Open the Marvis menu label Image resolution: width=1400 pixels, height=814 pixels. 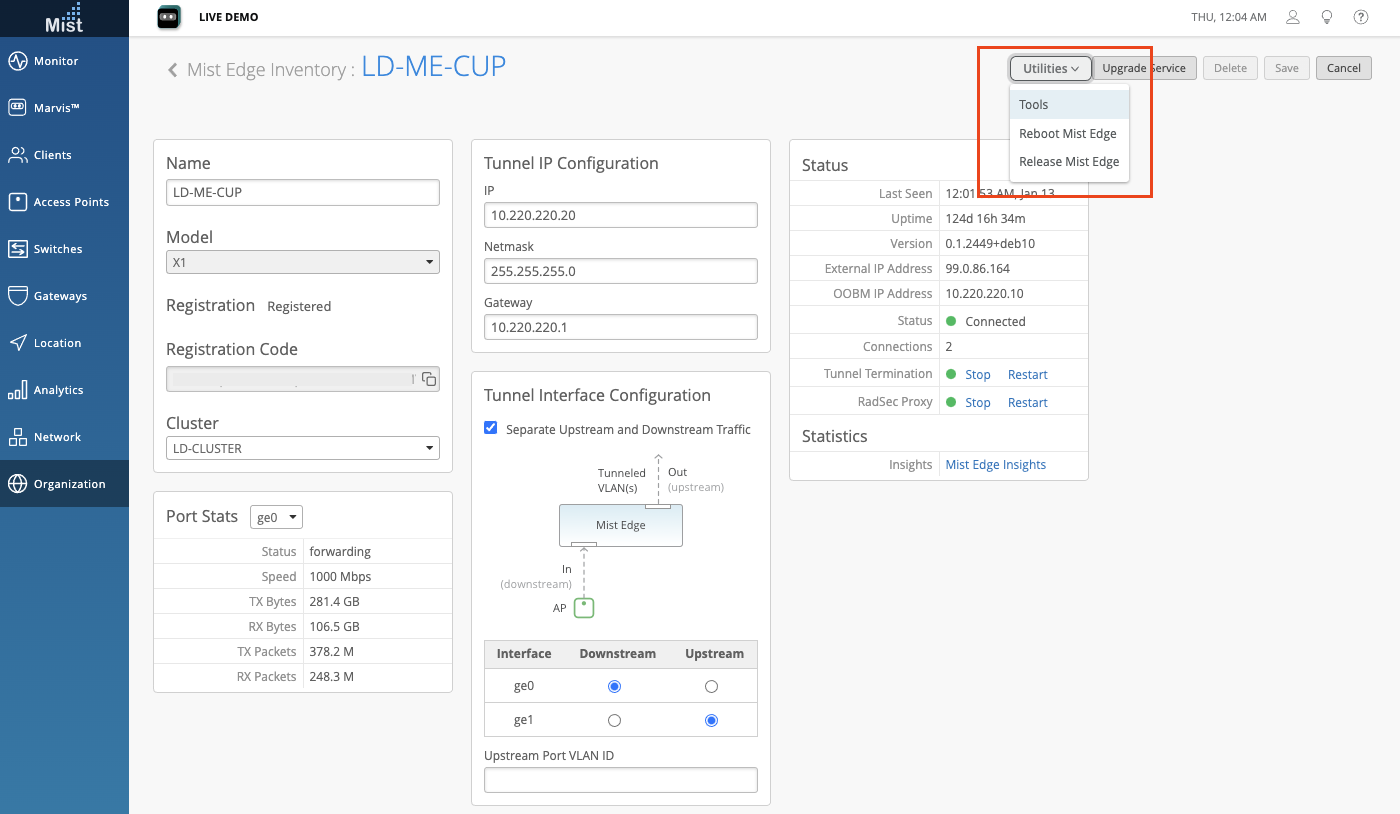click(x=57, y=108)
